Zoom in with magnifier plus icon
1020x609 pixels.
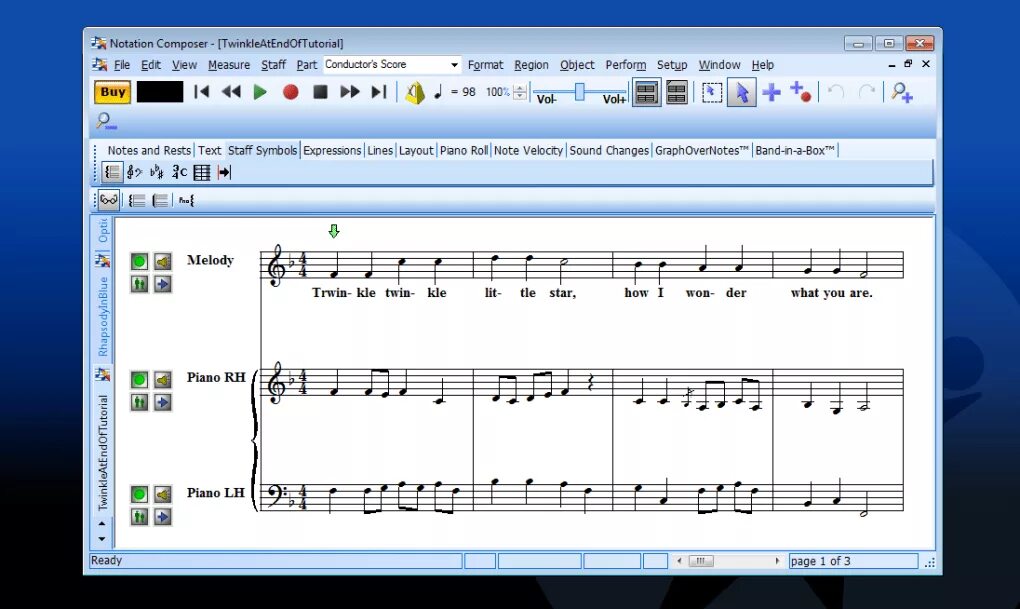click(x=902, y=92)
